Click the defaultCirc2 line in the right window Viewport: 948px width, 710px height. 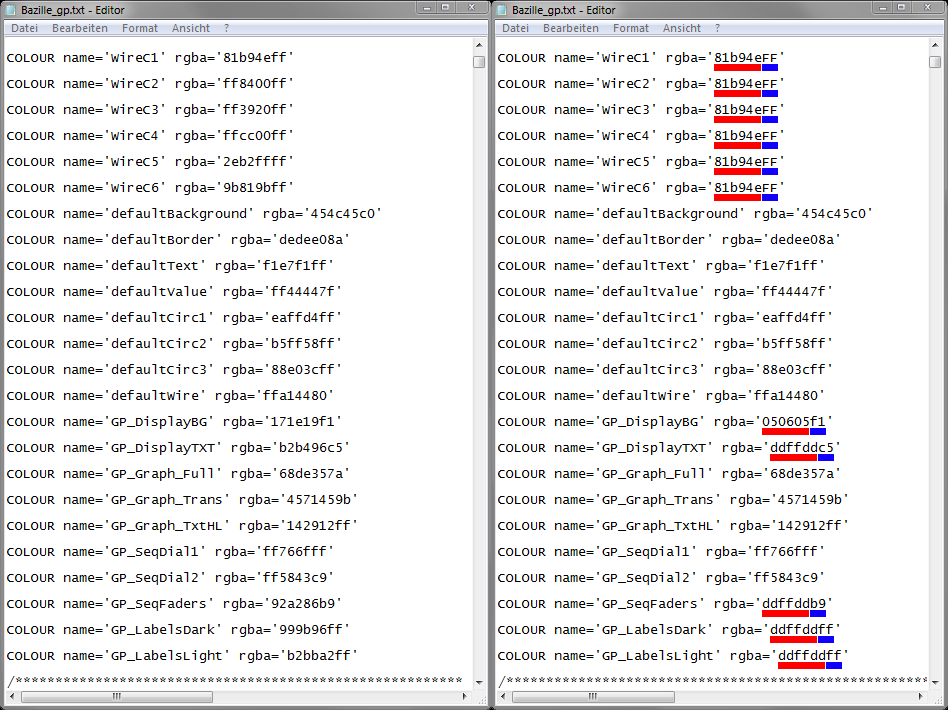(665, 344)
